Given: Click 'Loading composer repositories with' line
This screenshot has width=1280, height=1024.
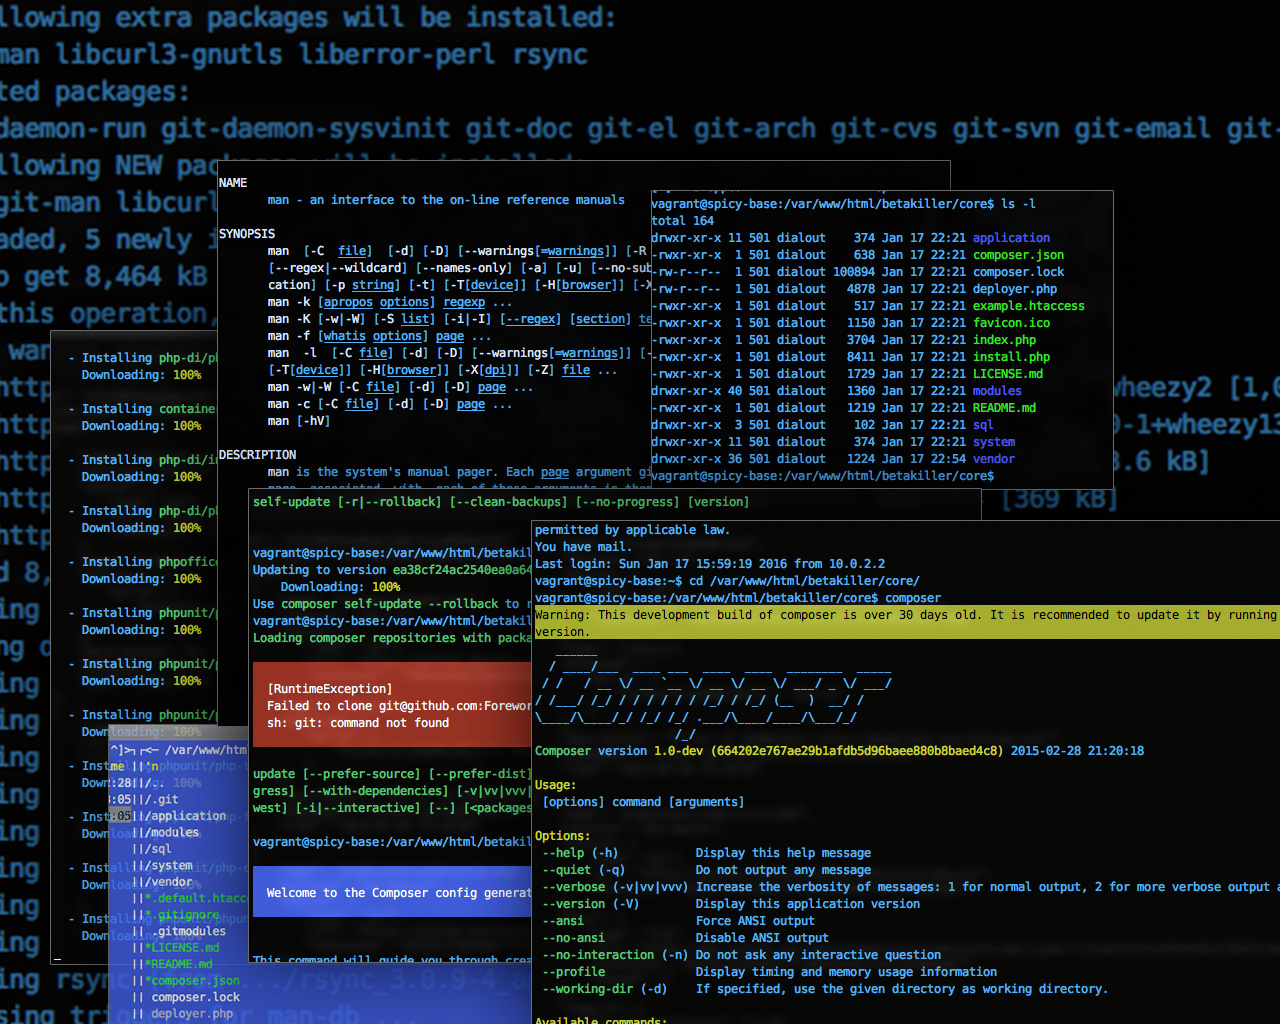Looking at the screenshot, I should (392, 638).
